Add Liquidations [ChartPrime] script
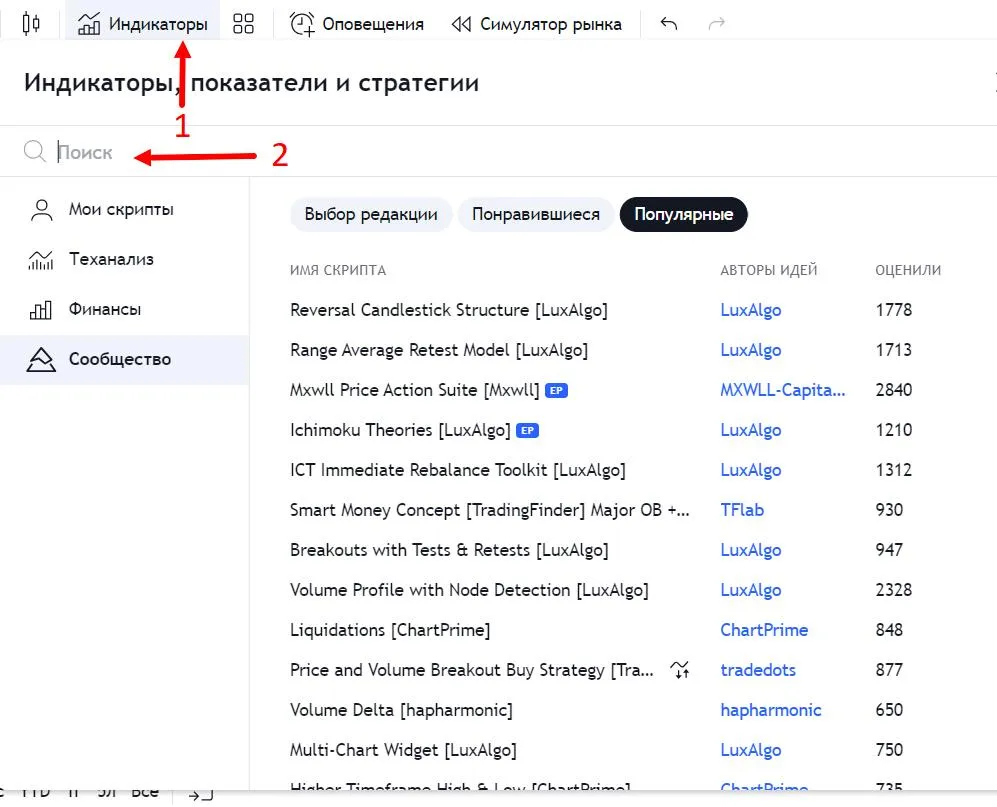 390,630
